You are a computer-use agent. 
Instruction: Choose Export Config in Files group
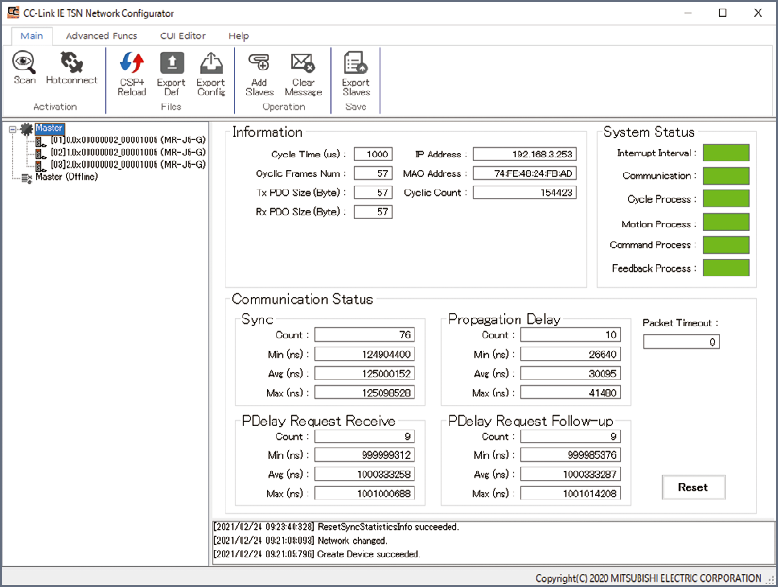(x=211, y=73)
